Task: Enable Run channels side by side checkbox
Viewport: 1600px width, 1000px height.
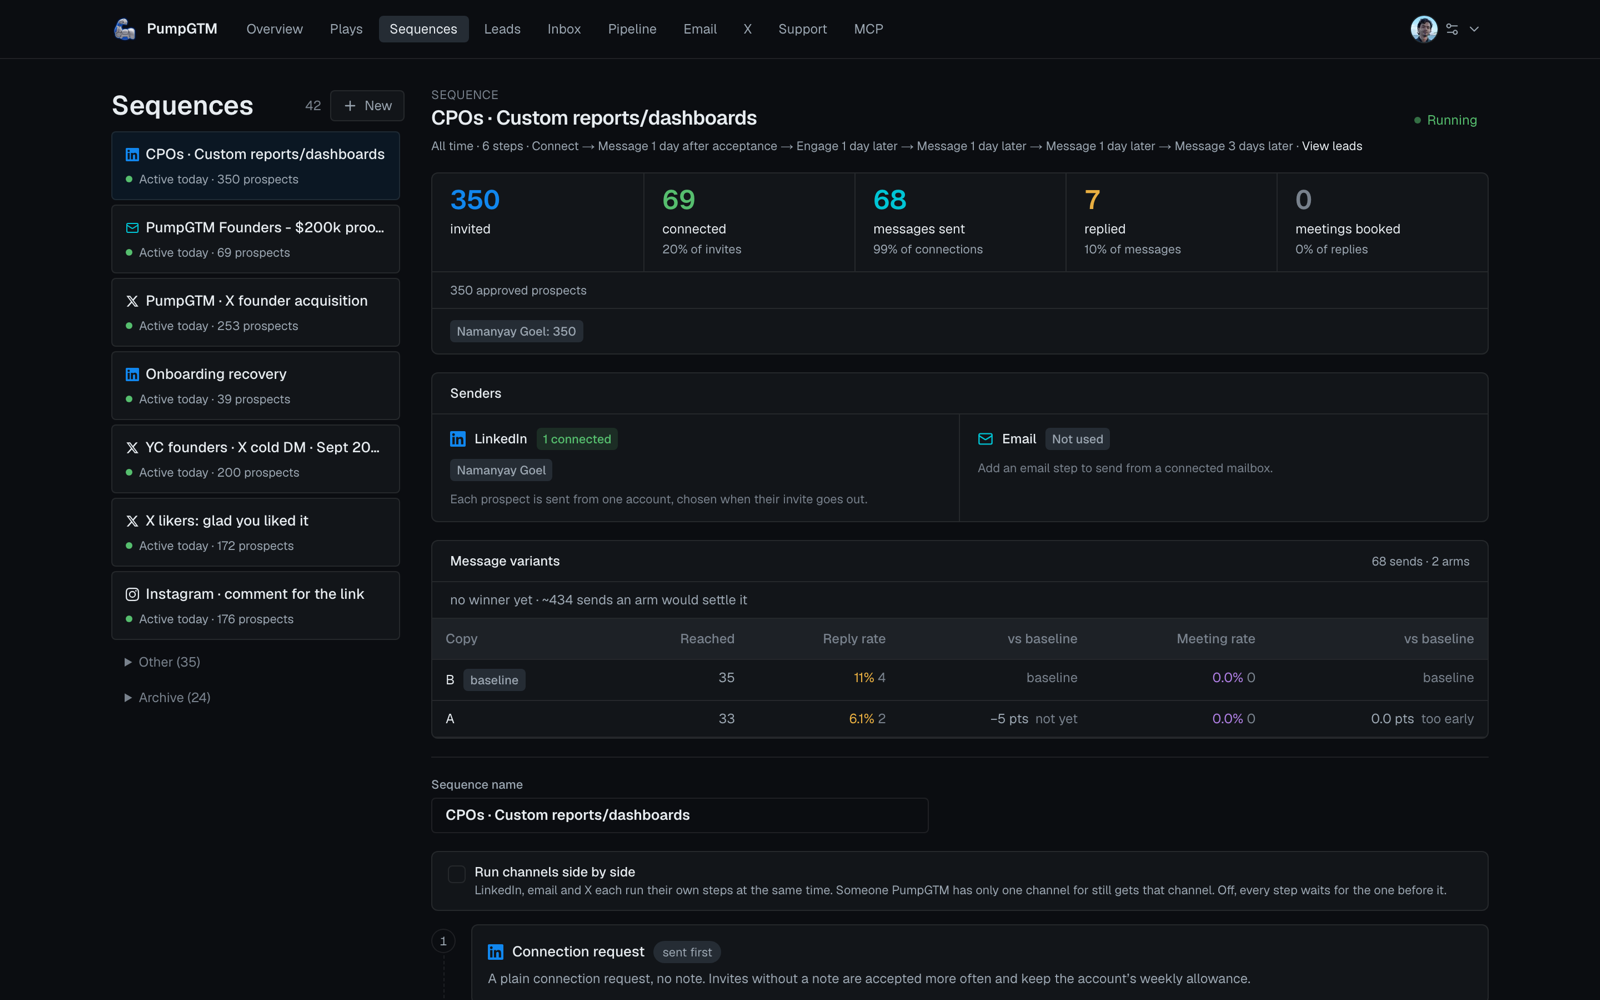Action: (457, 874)
